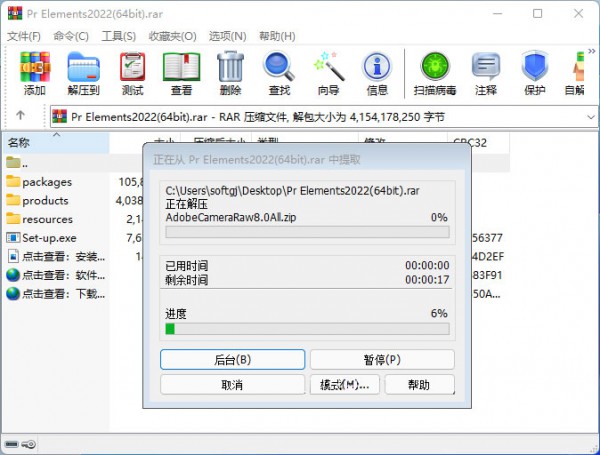Click the overall 进度 progress bar

(307, 329)
